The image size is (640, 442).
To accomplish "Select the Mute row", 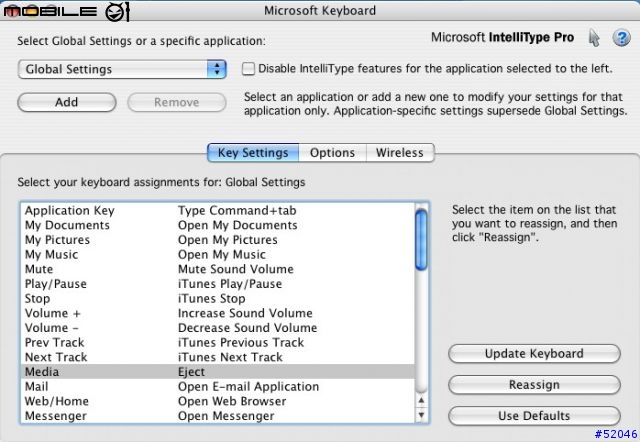I will click(218, 269).
